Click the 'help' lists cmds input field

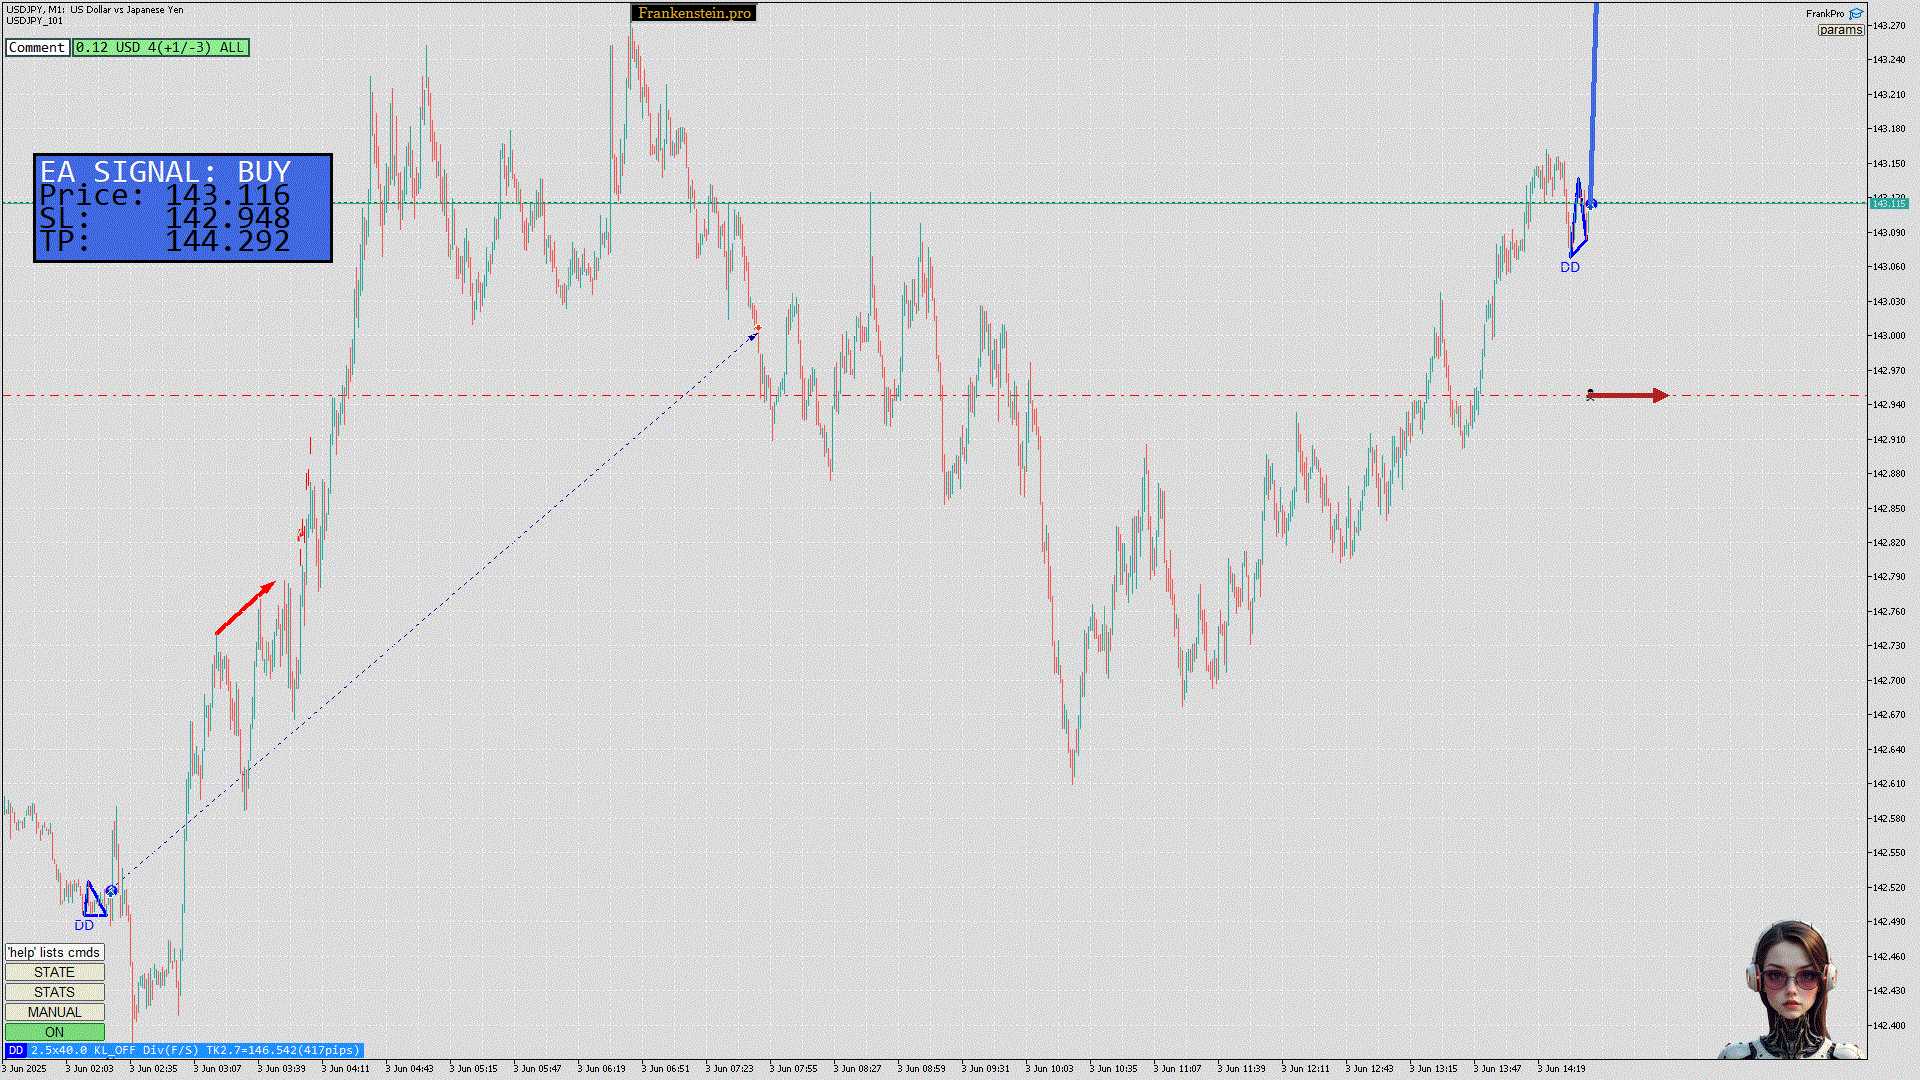tap(54, 952)
